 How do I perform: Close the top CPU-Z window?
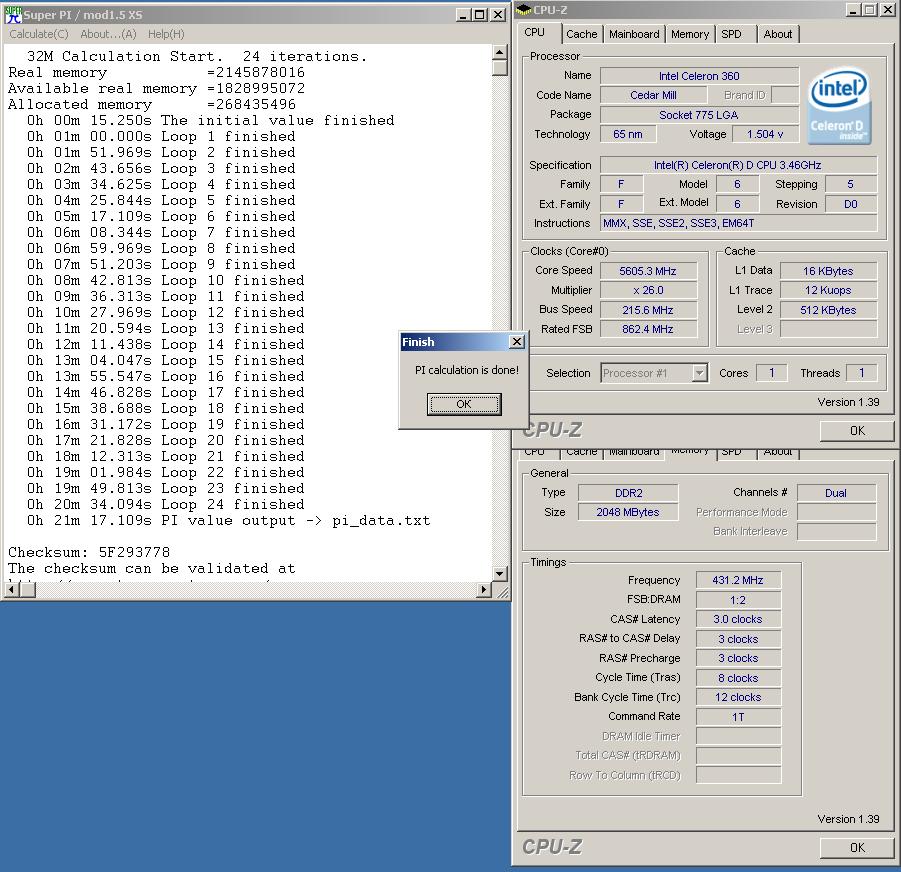click(887, 10)
